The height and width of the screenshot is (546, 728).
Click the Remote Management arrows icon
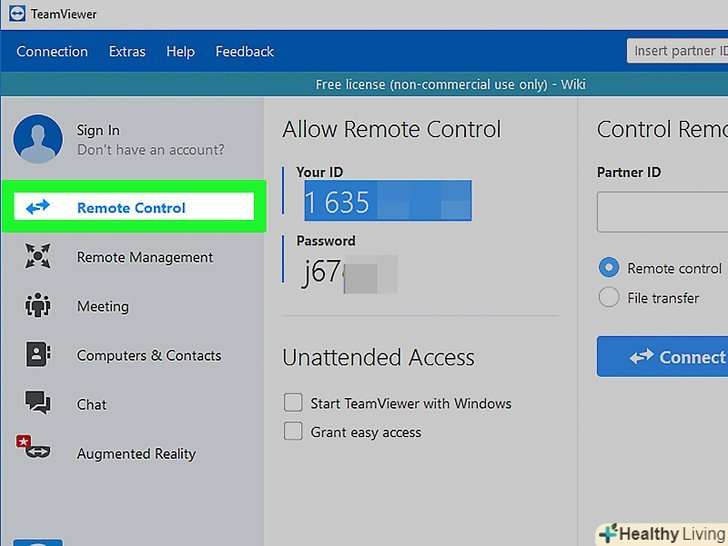[38, 256]
